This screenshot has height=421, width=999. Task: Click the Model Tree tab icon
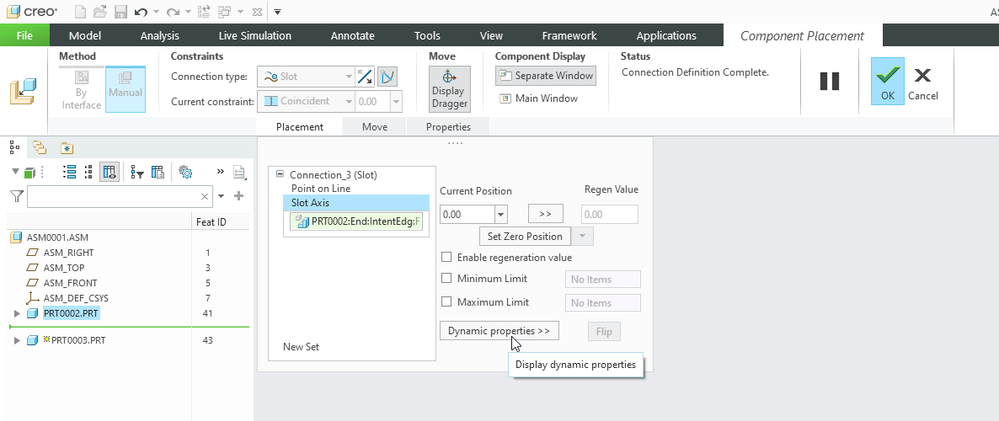(14, 148)
